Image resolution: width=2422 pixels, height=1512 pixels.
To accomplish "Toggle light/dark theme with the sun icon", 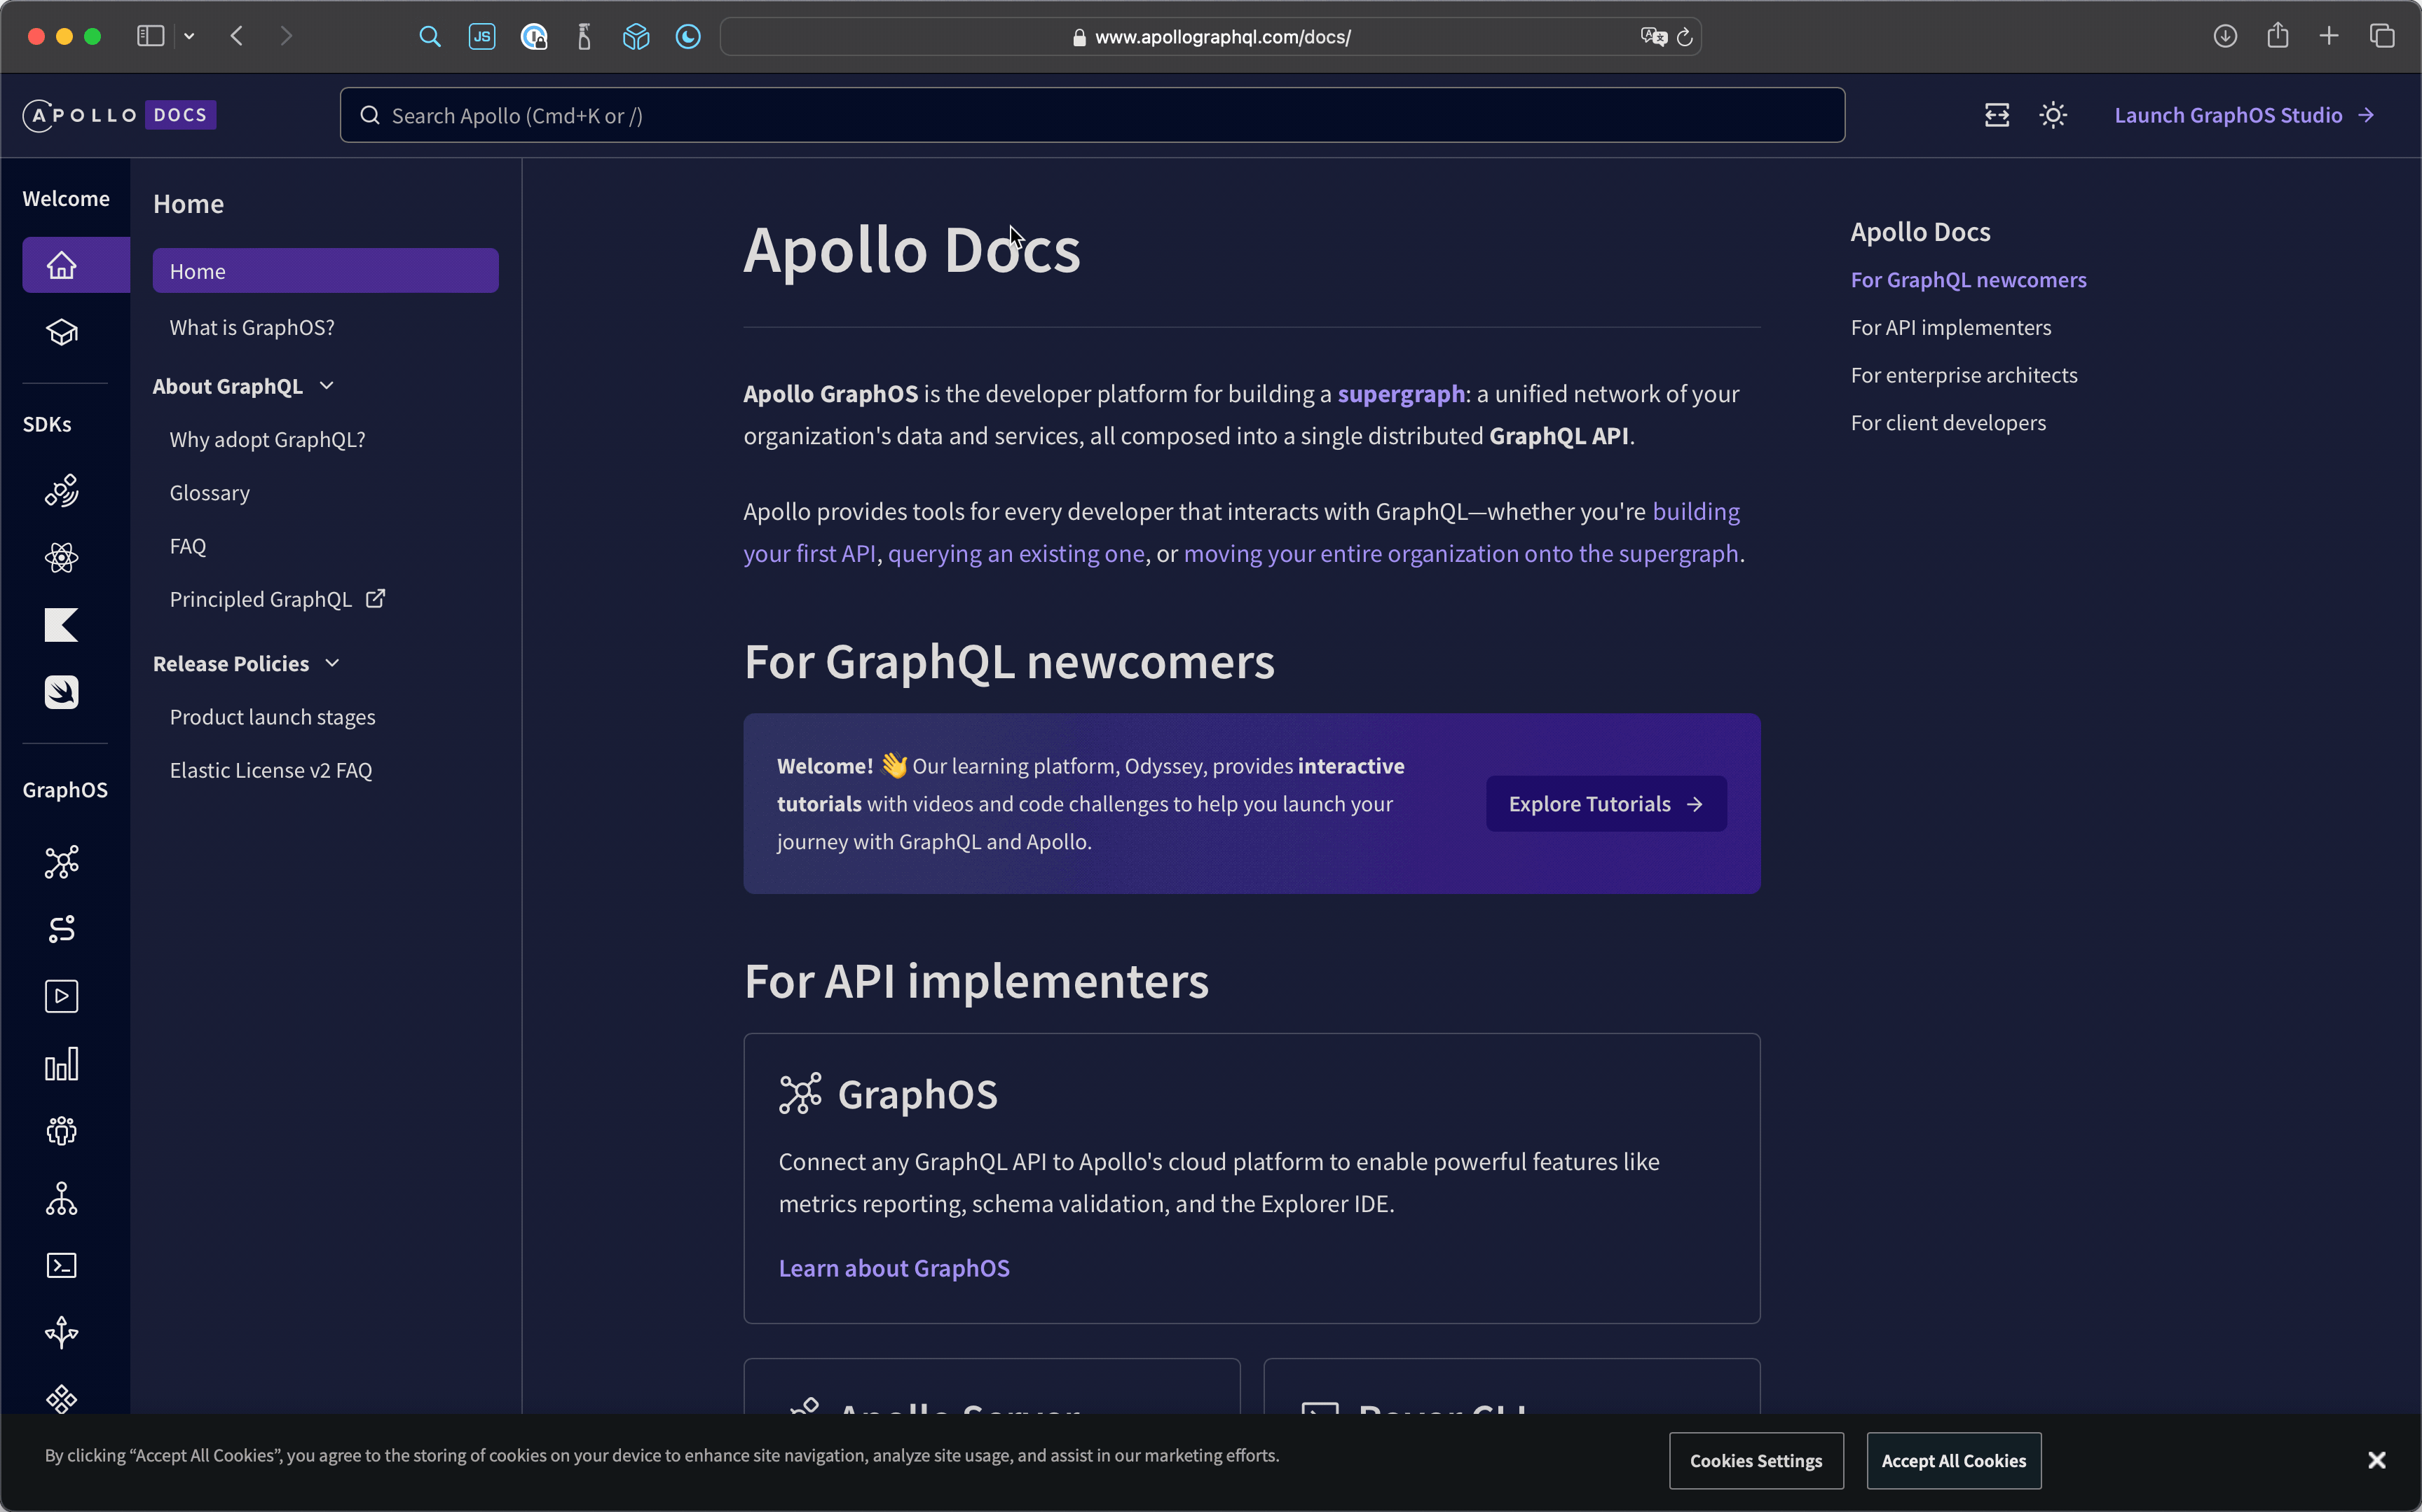I will pos(2053,114).
